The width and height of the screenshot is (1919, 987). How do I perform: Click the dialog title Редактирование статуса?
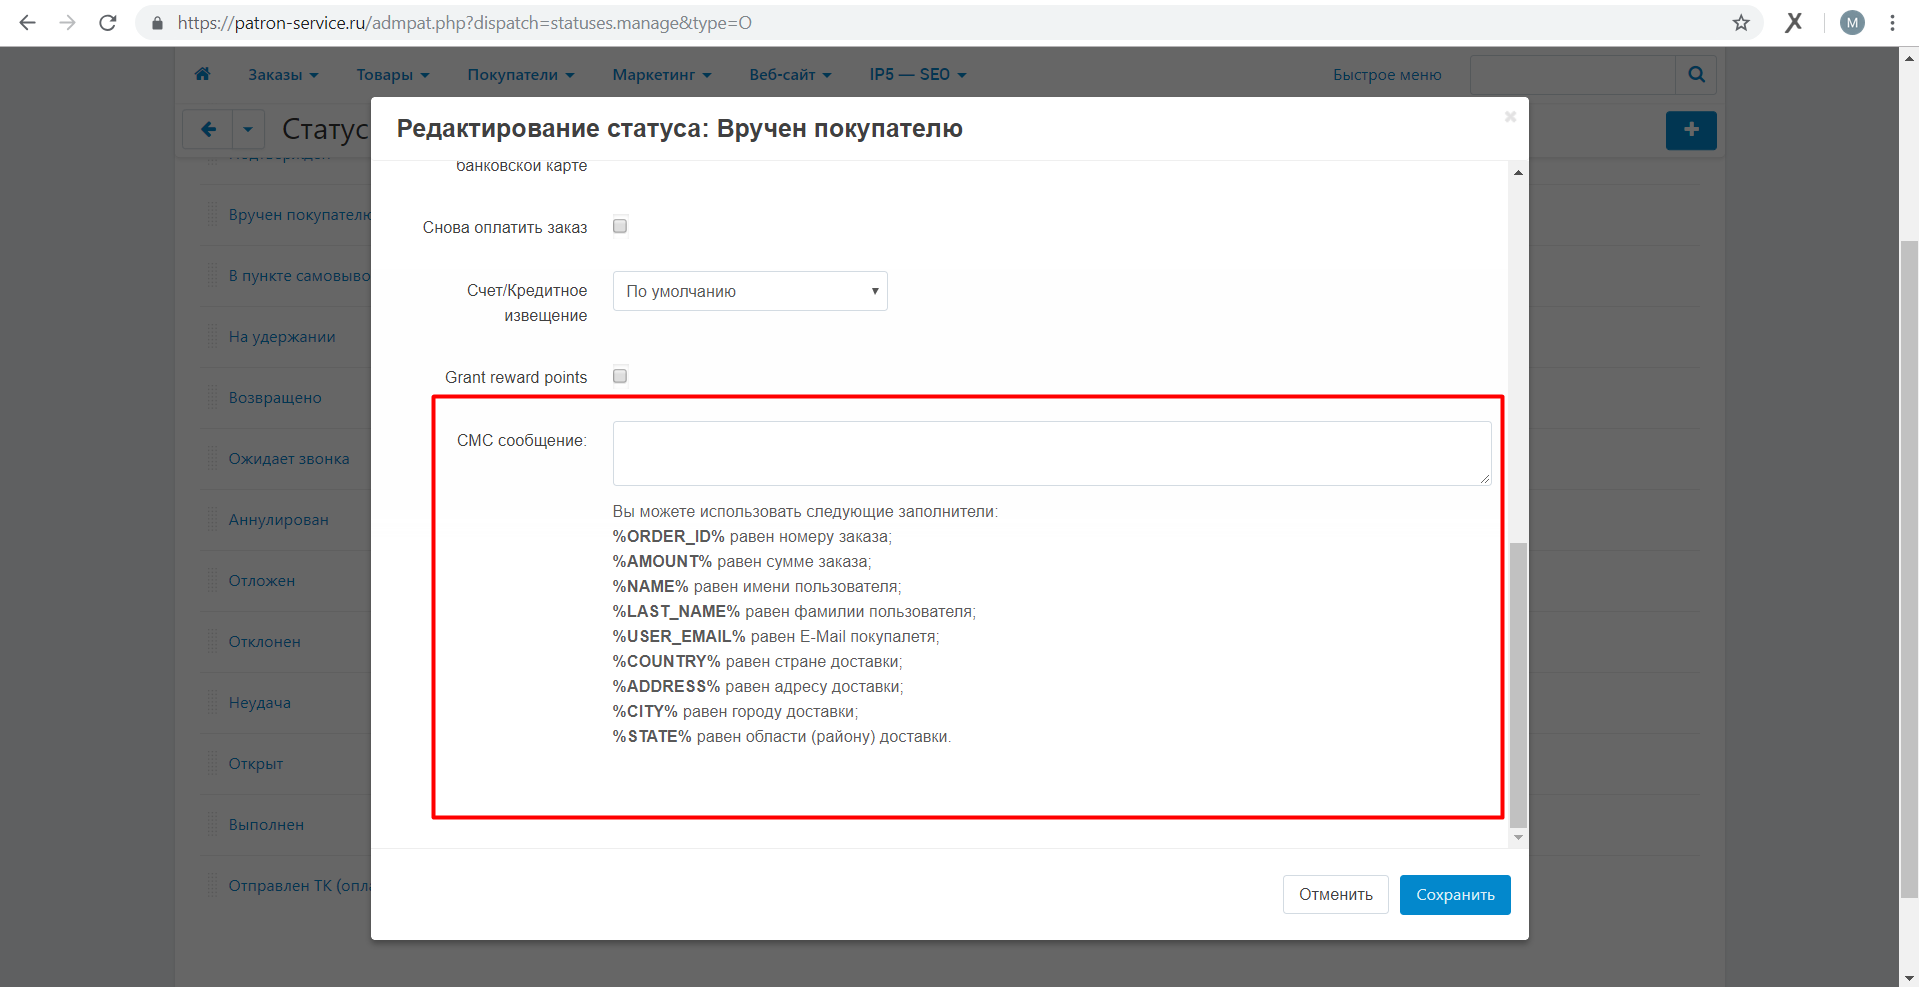click(x=679, y=129)
